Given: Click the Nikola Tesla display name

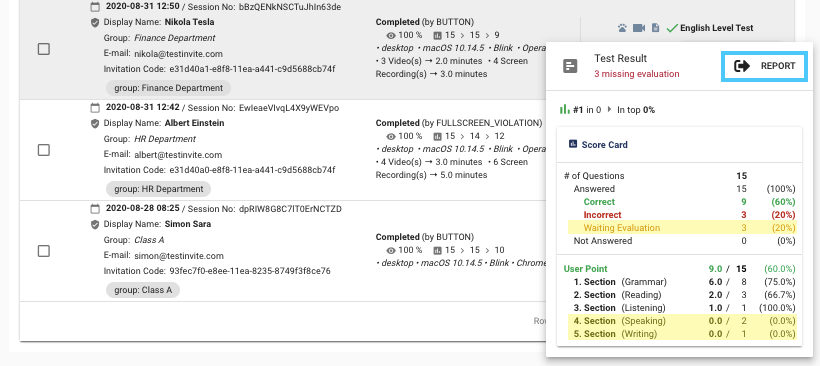Looking at the screenshot, I should coord(189,22).
